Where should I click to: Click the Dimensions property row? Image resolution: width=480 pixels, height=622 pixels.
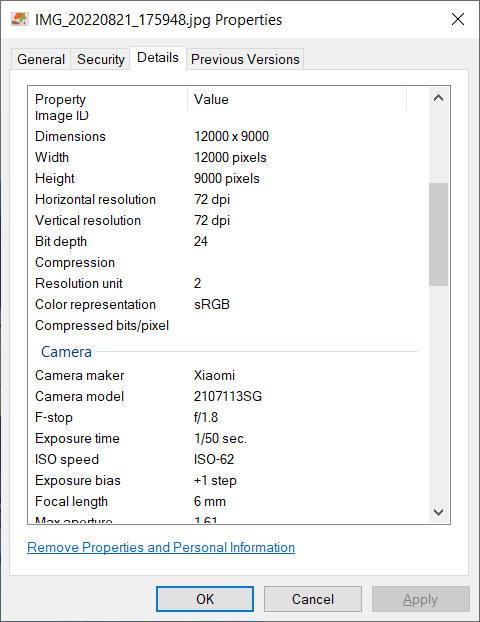click(x=228, y=136)
